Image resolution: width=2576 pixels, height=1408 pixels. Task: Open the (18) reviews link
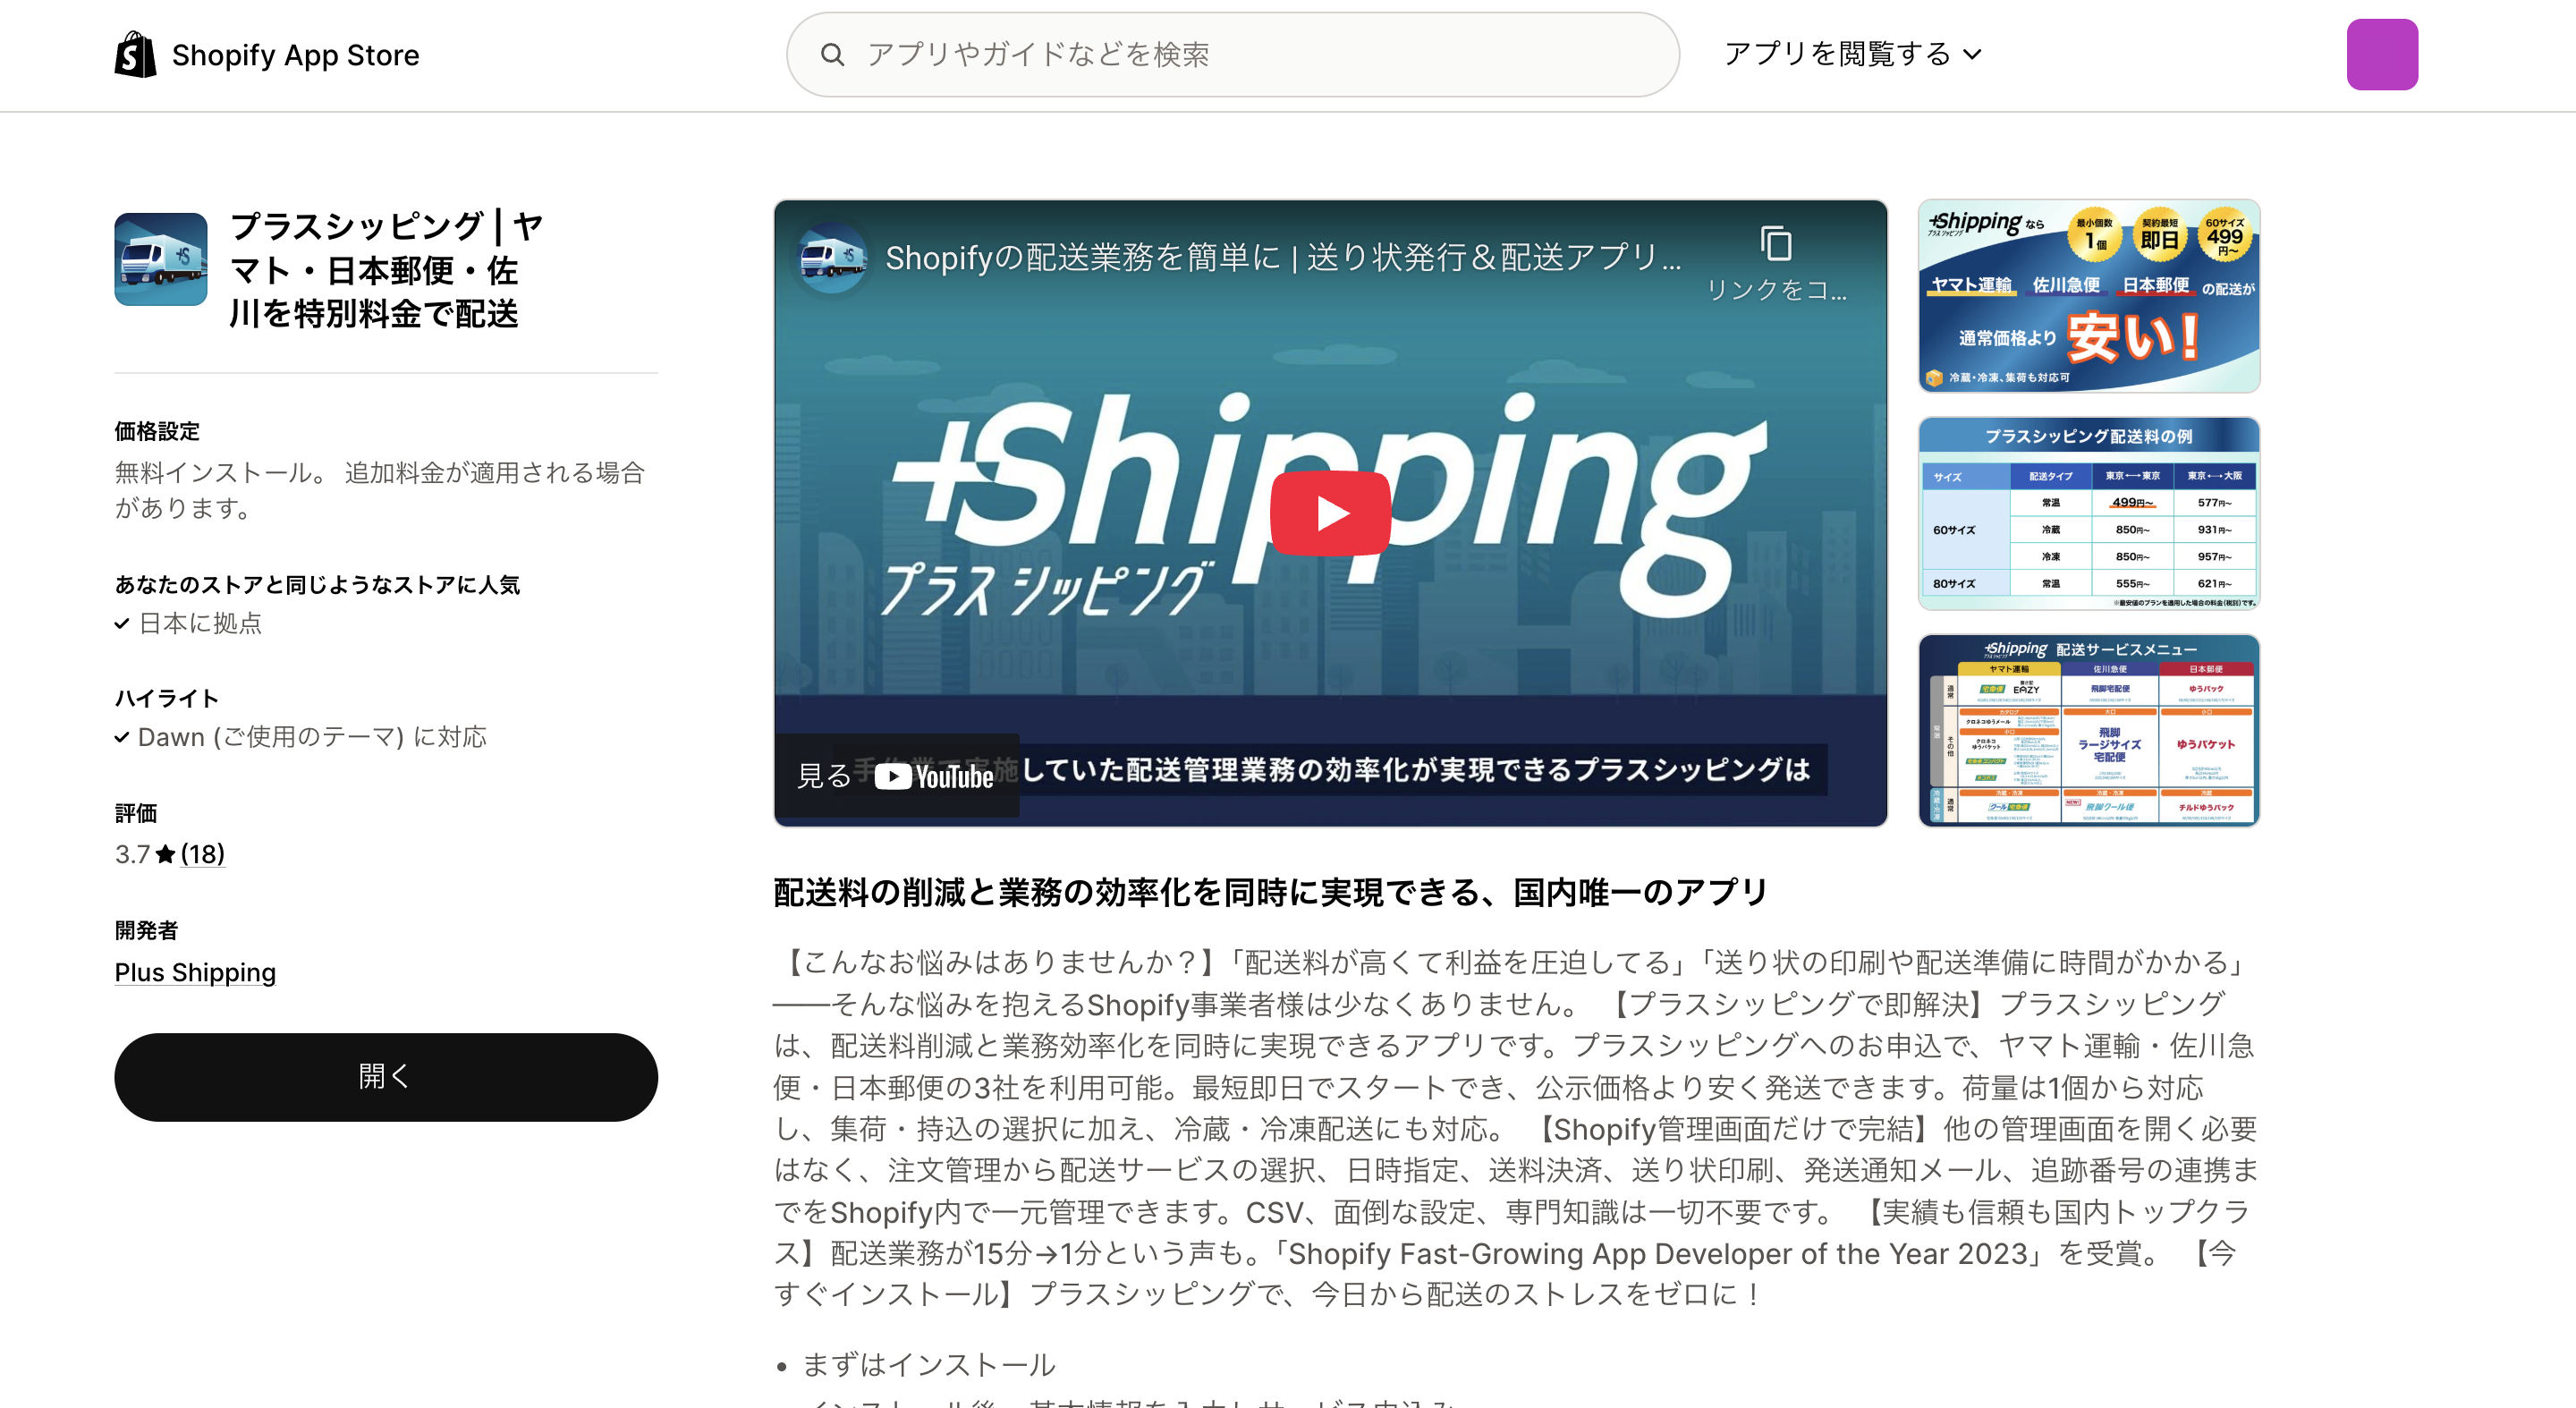[203, 854]
